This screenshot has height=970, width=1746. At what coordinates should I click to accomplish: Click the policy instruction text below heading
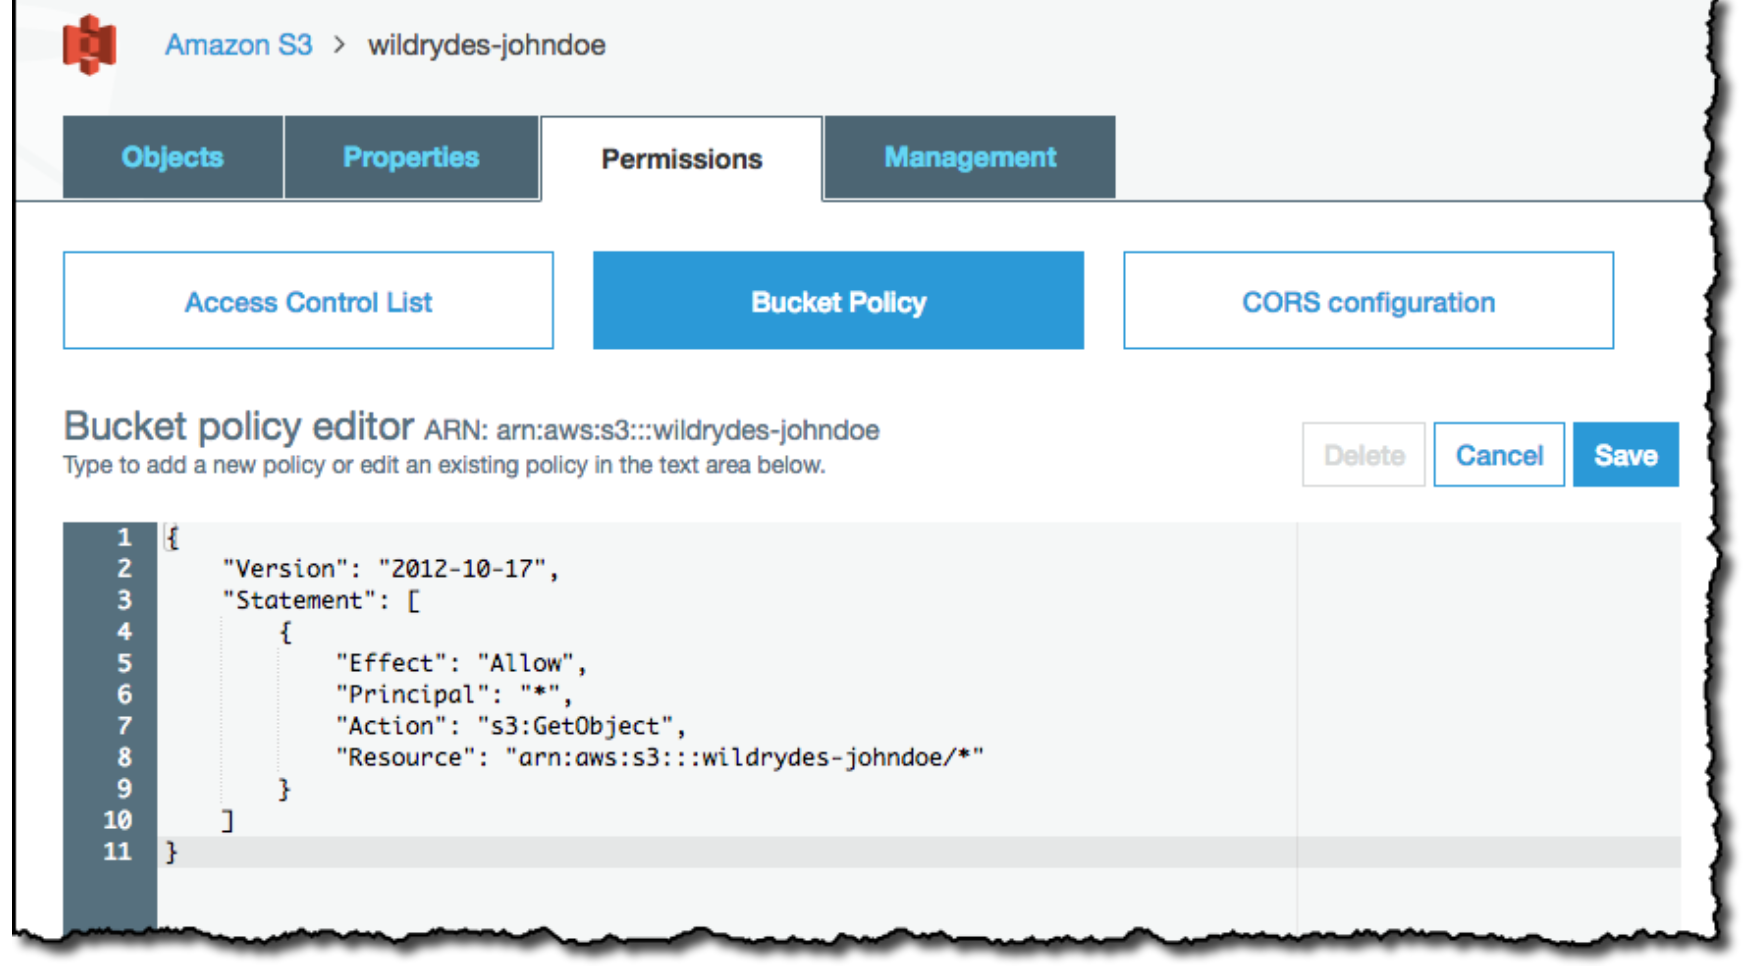click(444, 465)
